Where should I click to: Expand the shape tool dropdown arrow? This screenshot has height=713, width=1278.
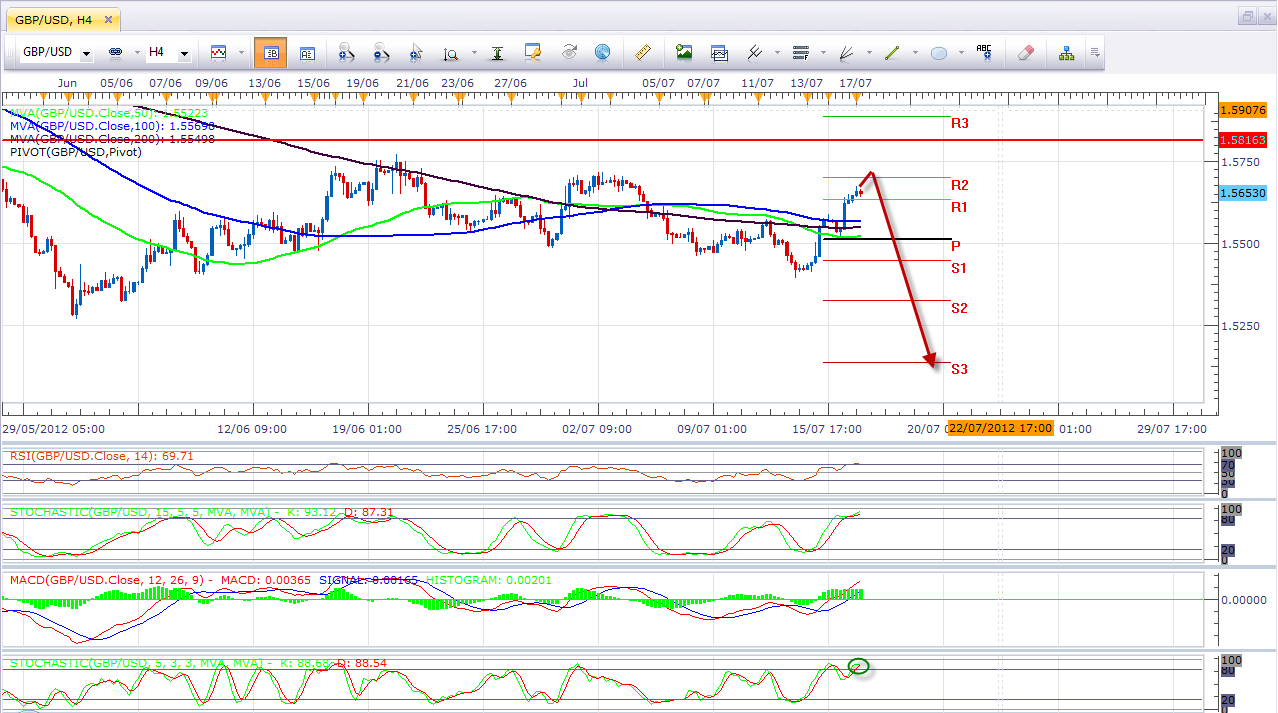(x=961, y=53)
